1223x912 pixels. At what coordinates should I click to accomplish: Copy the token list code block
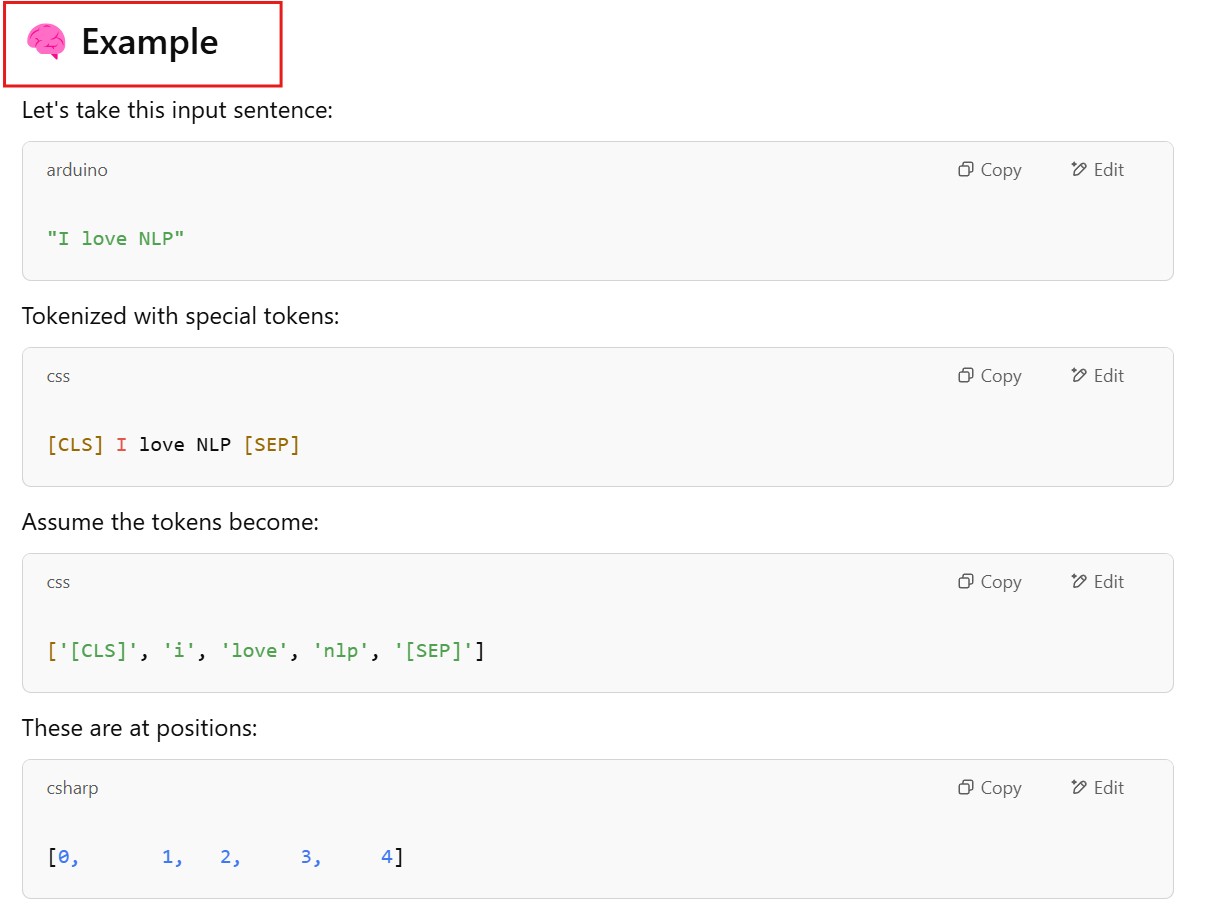(989, 582)
